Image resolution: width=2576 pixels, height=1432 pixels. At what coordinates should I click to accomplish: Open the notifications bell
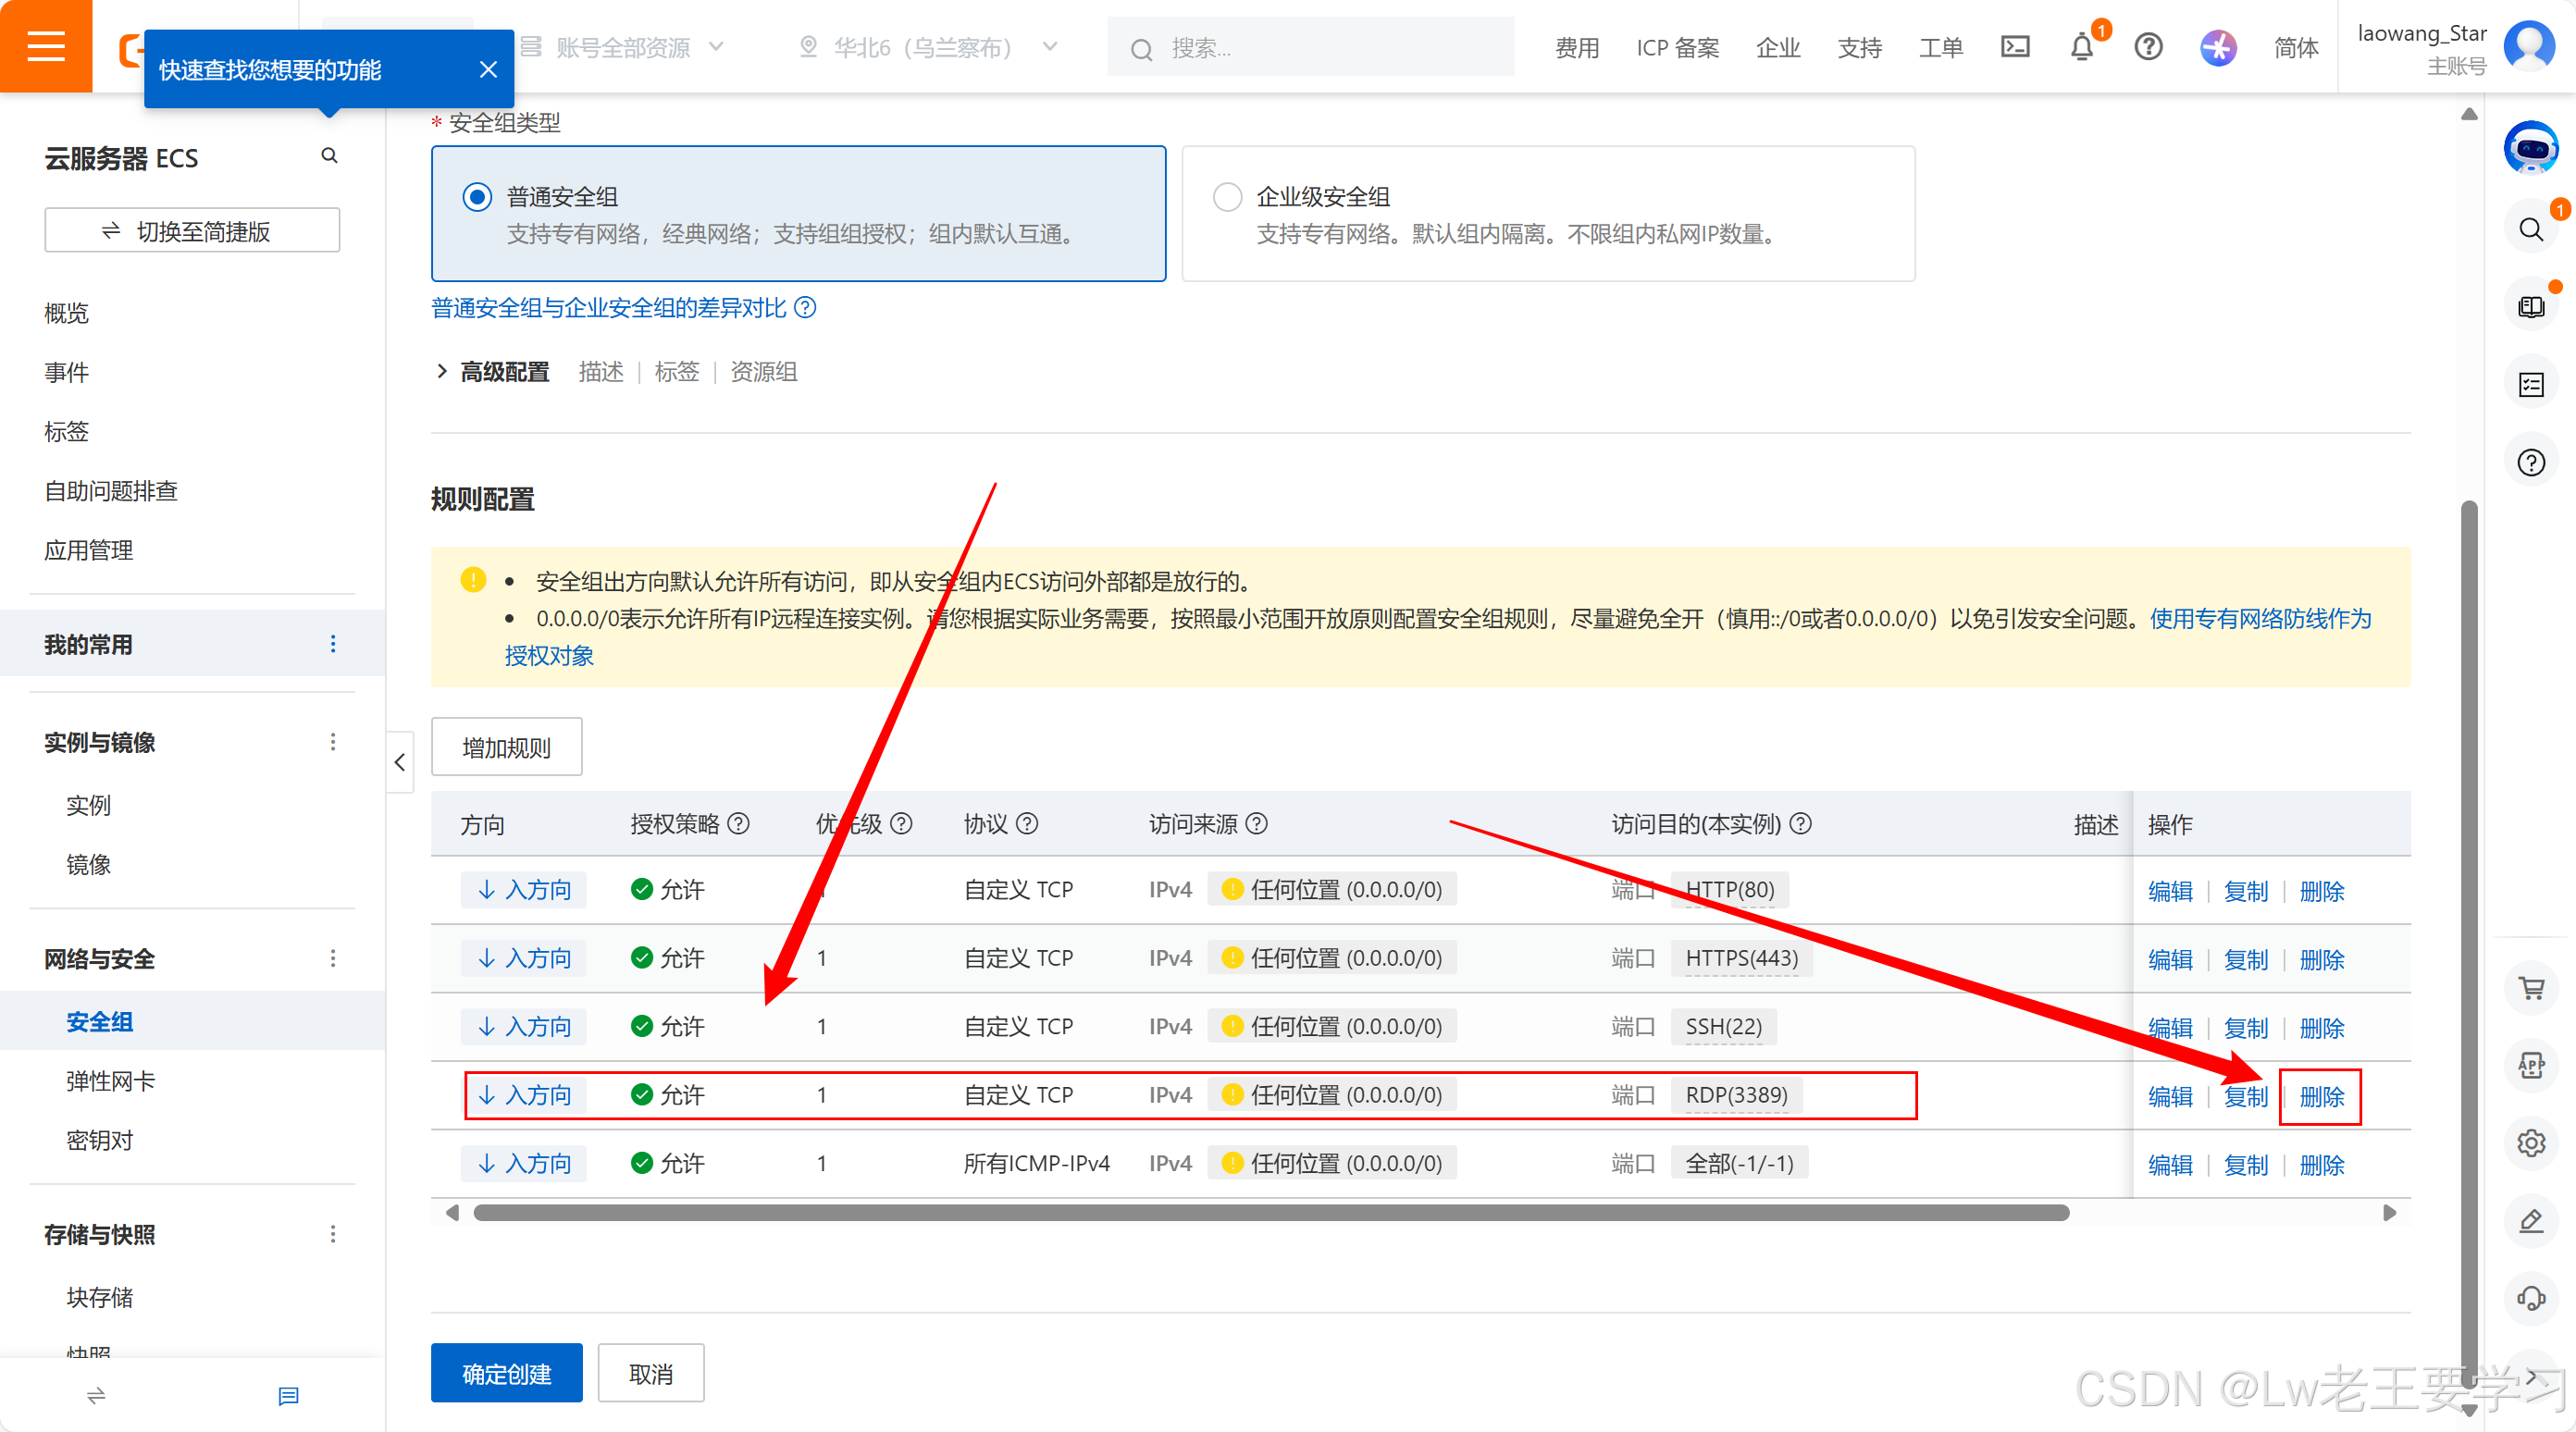[2082, 47]
